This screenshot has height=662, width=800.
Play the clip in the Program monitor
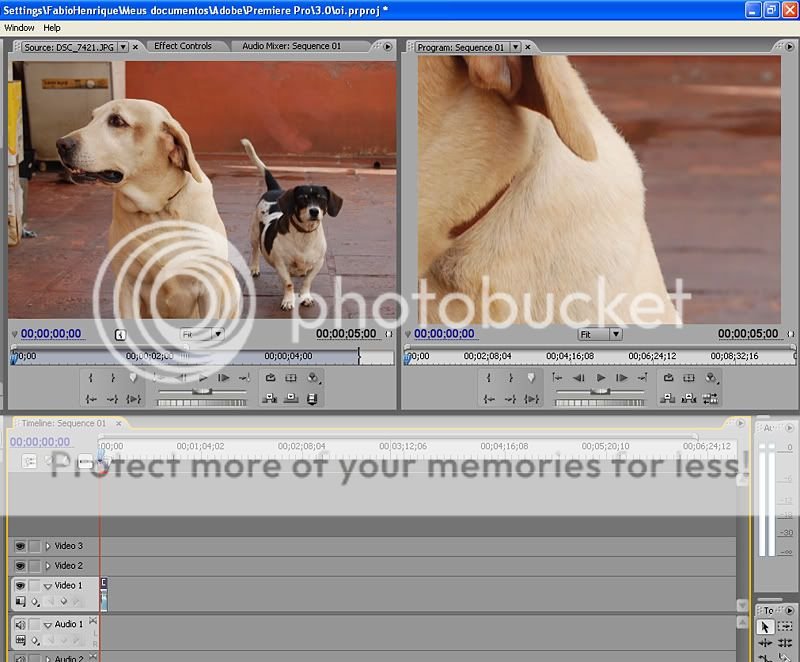tap(601, 378)
